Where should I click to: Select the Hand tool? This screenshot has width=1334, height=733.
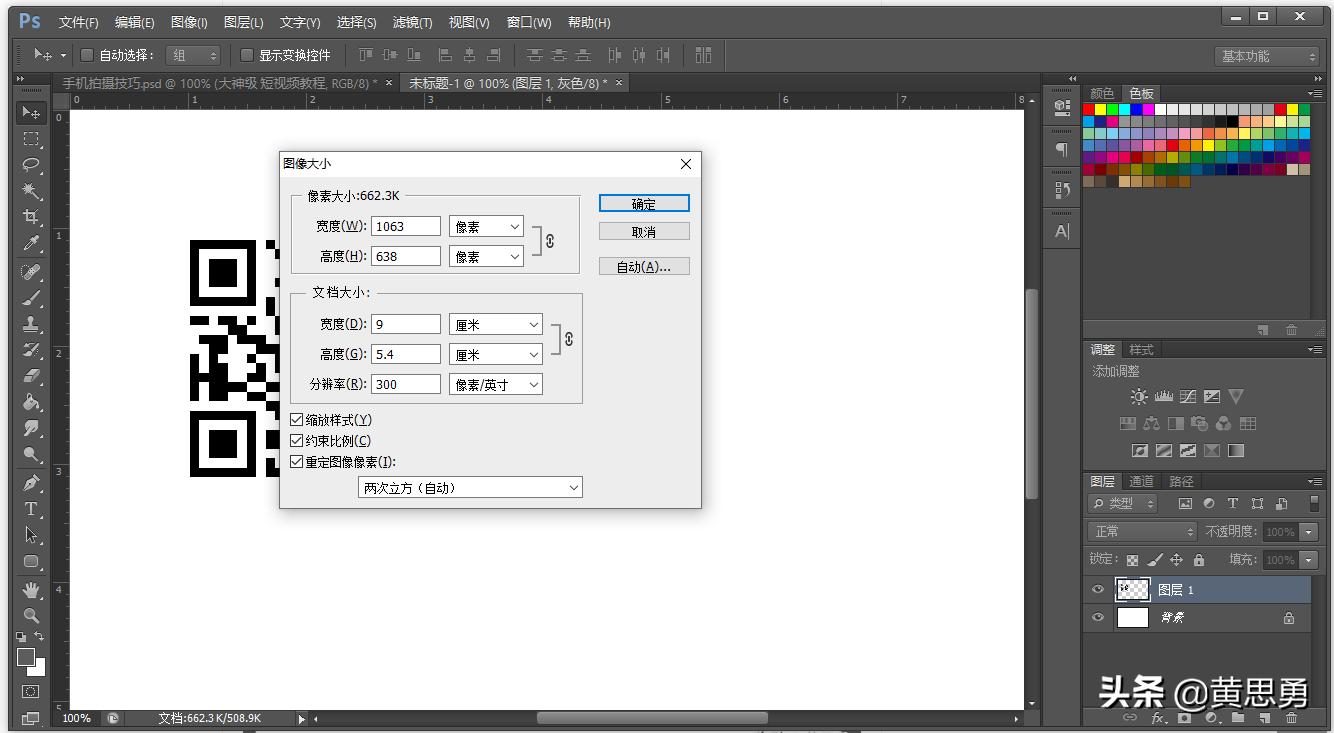[31, 589]
